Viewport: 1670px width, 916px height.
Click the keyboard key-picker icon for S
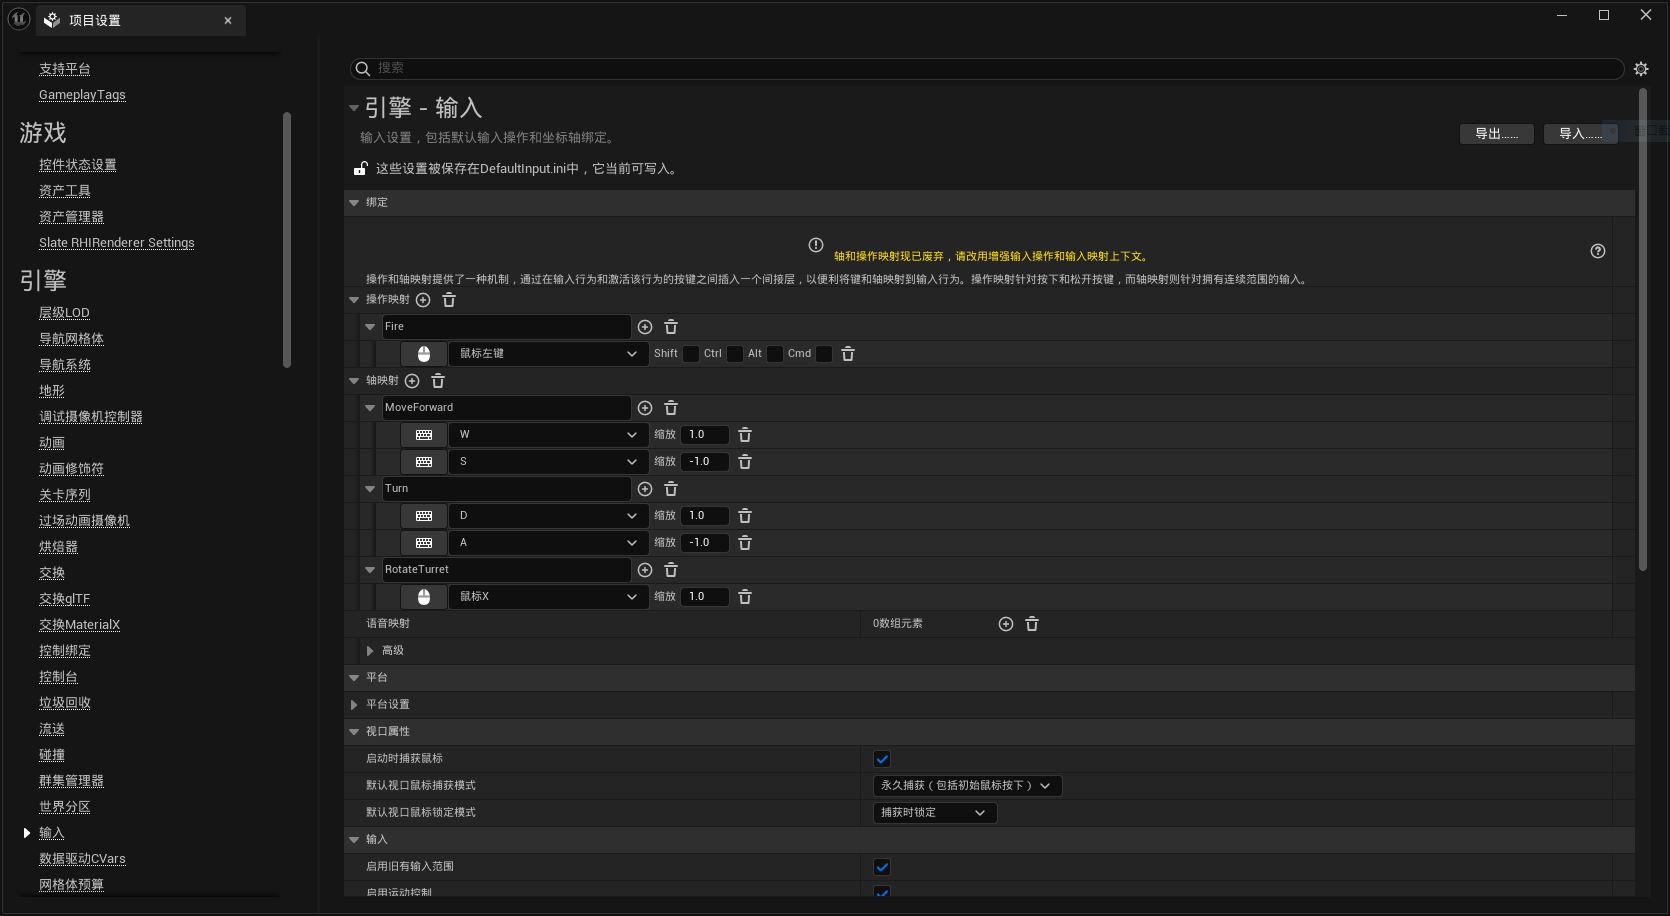click(424, 462)
